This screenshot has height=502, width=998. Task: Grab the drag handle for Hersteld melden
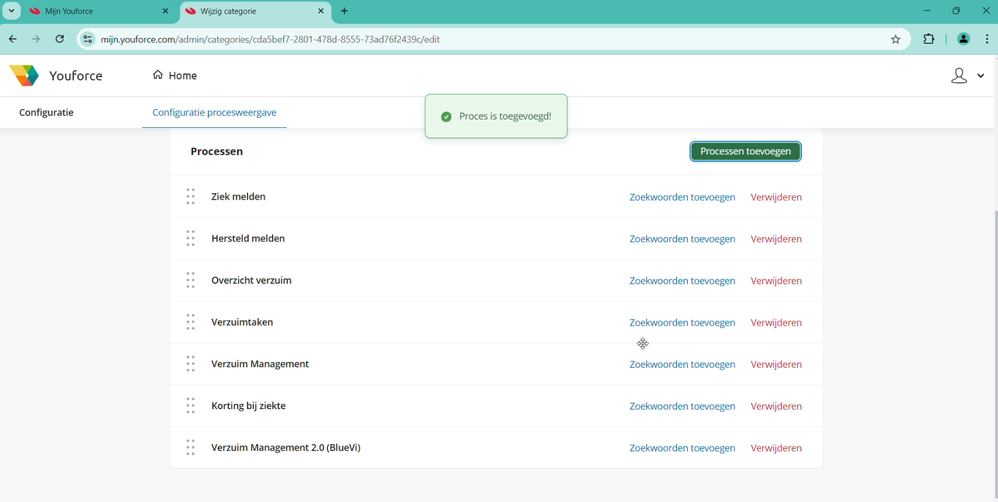tap(190, 239)
